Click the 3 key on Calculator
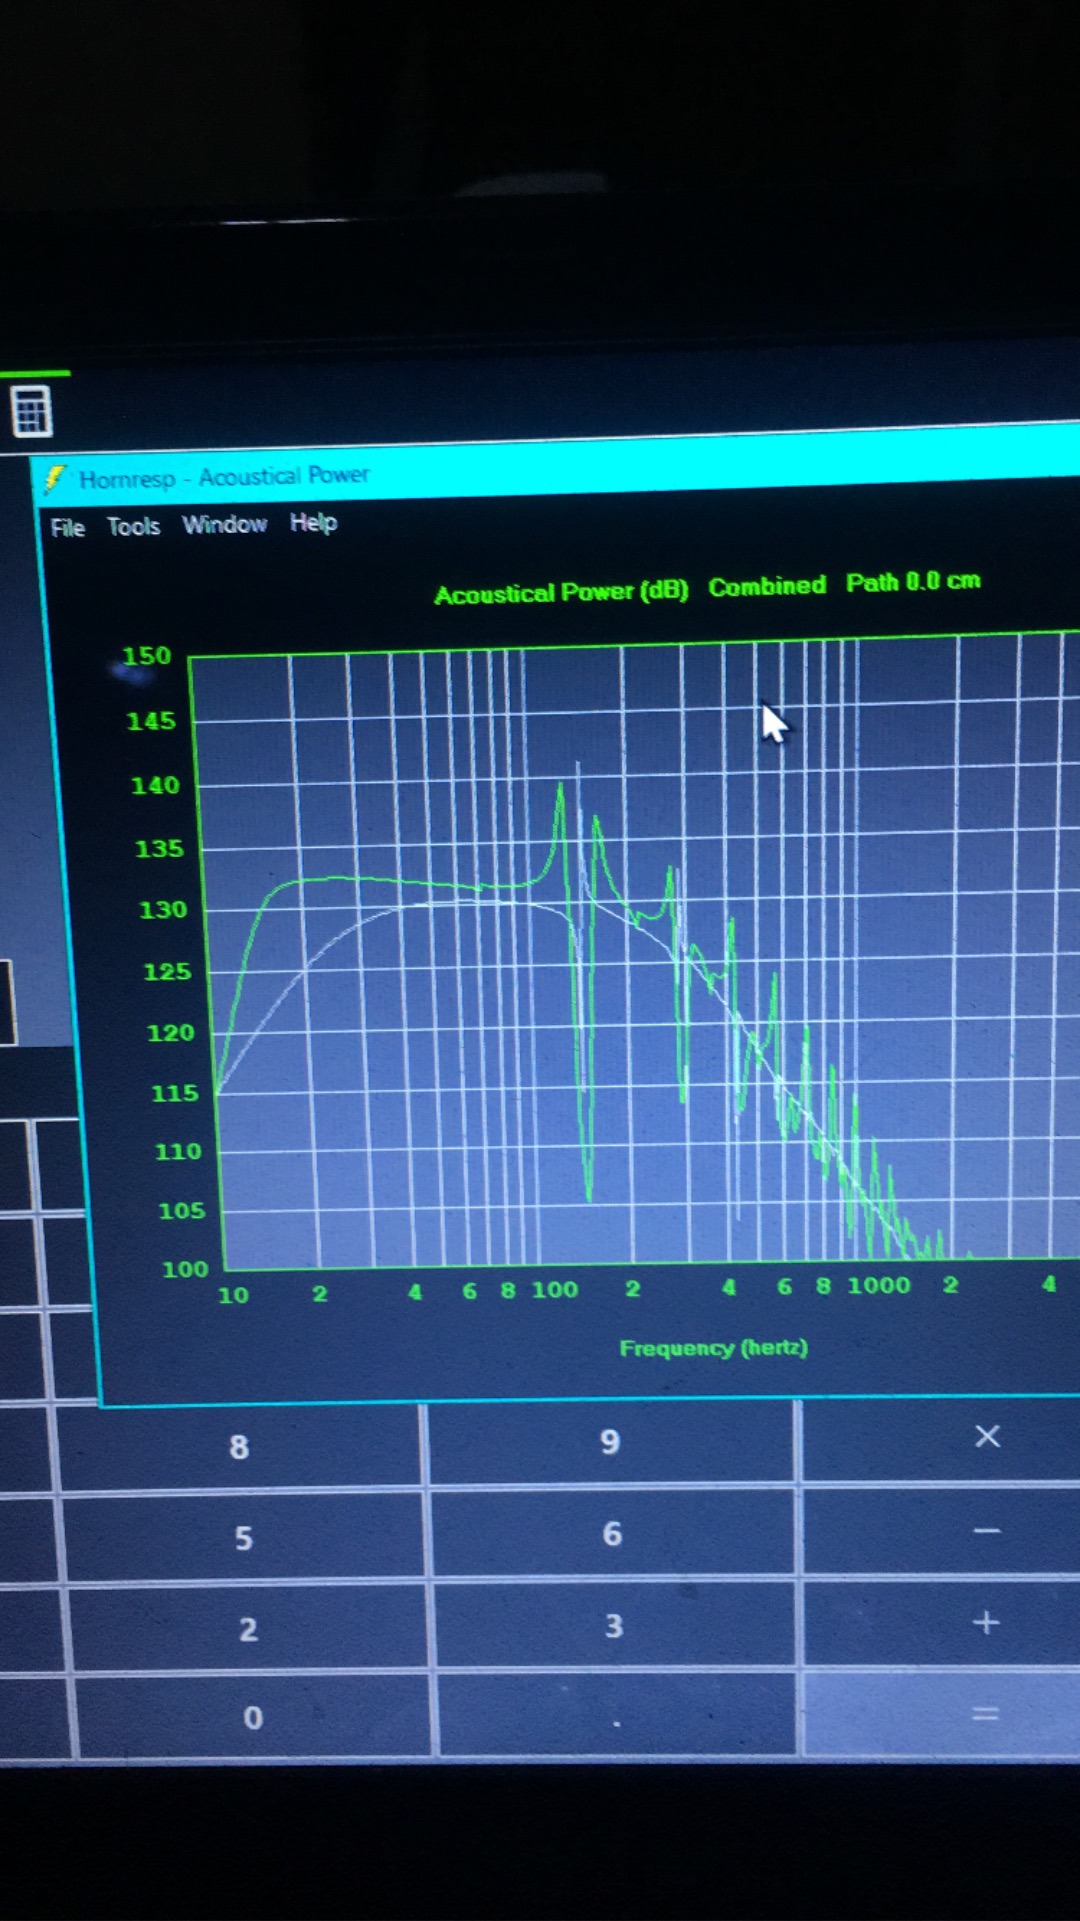The height and width of the screenshot is (1921, 1080). coord(614,1626)
